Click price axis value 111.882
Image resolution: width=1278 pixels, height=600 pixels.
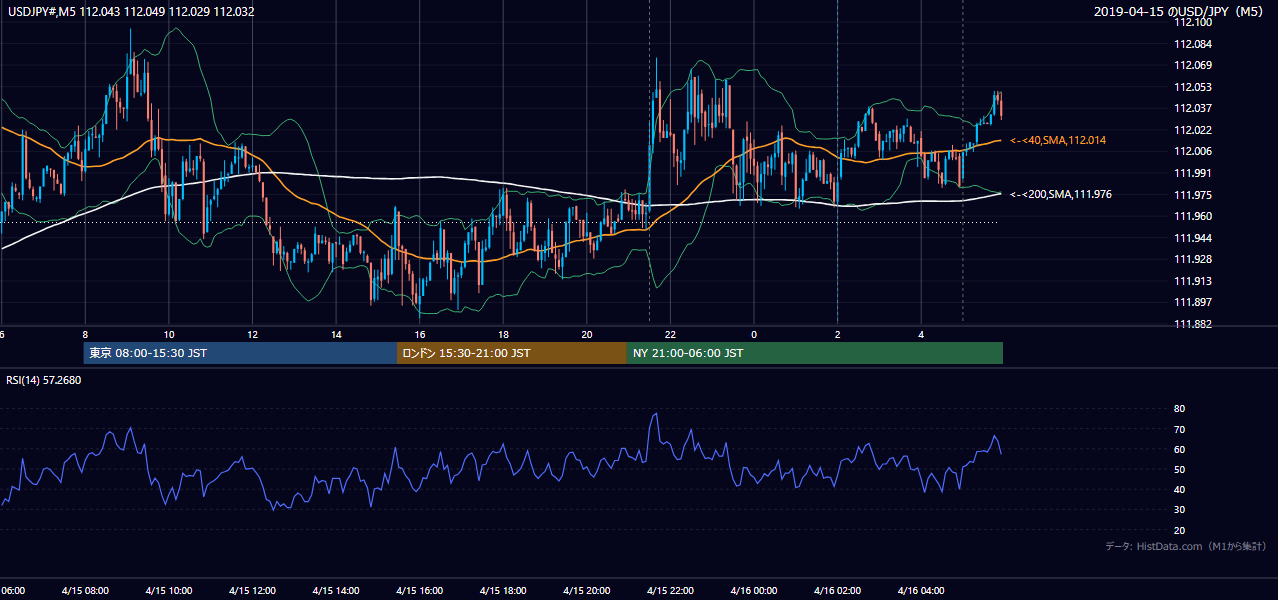(x=1194, y=324)
